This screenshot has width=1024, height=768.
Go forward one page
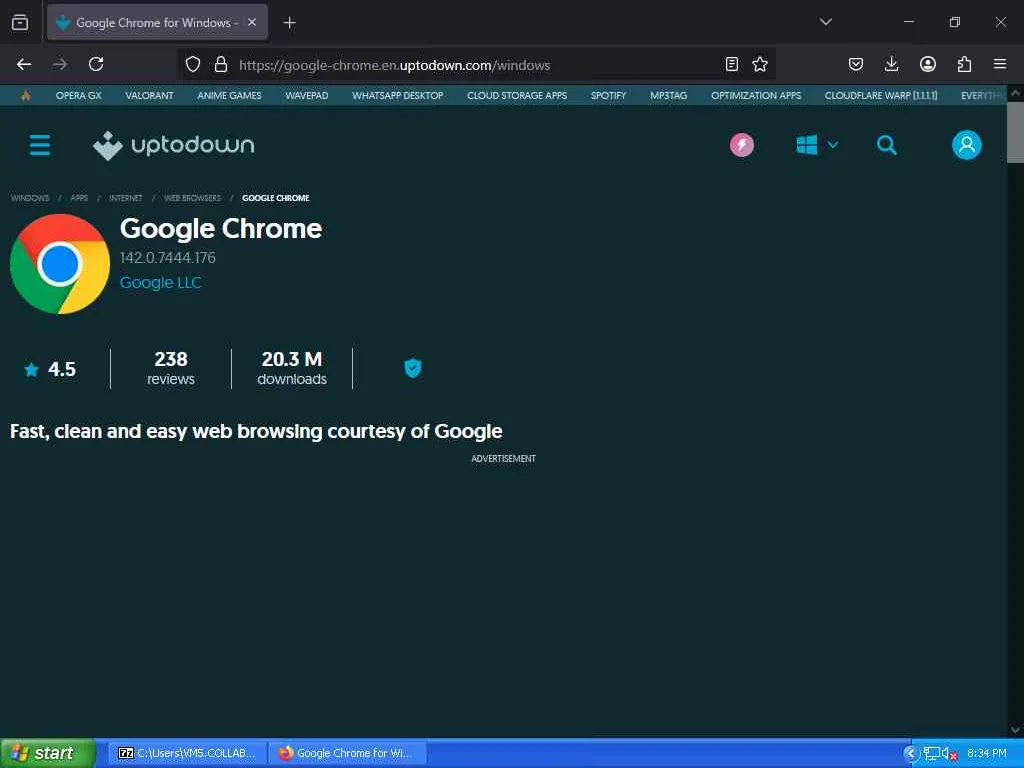[60, 64]
